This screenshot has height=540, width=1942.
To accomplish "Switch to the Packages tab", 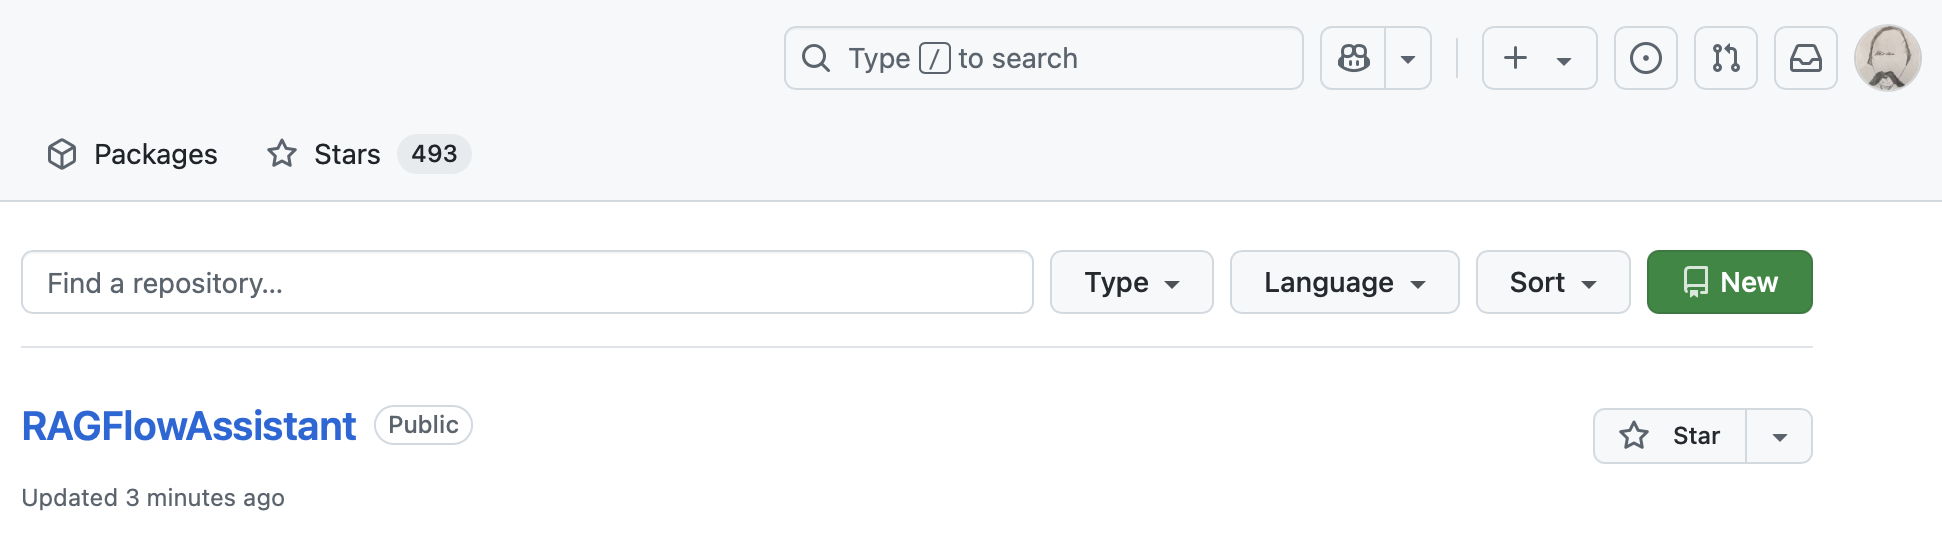I will (x=132, y=154).
